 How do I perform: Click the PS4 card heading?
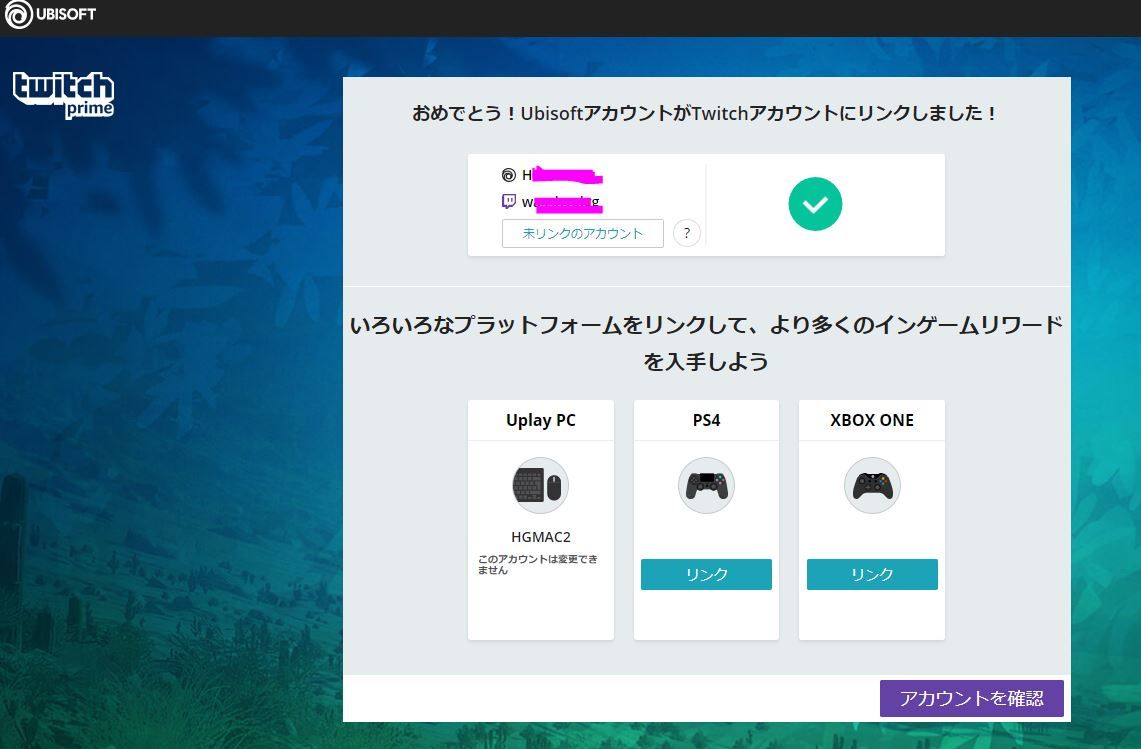coord(706,420)
